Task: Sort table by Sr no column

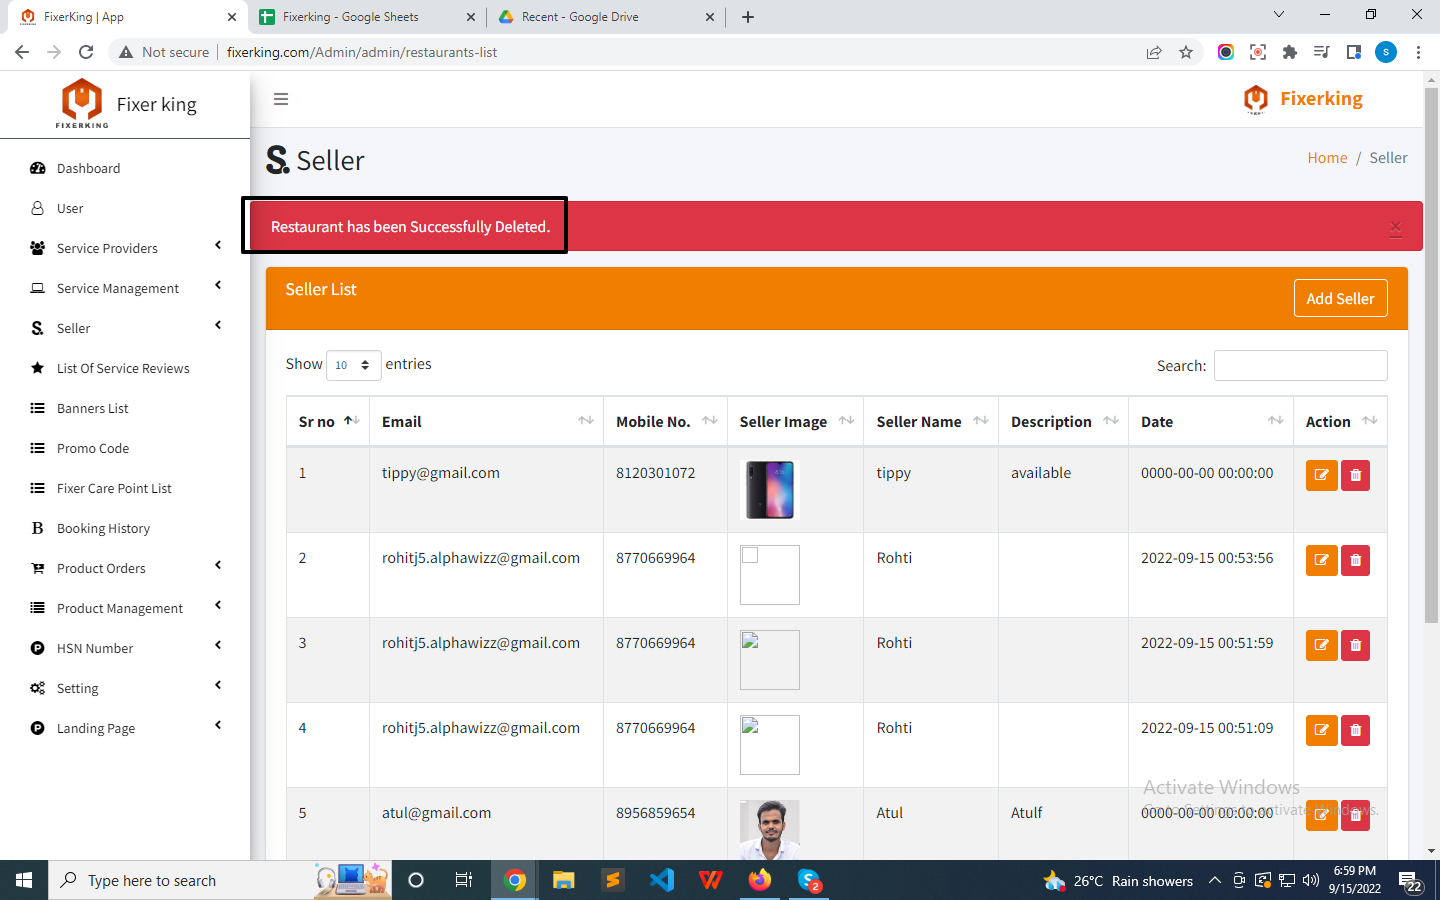Action: tap(328, 421)
